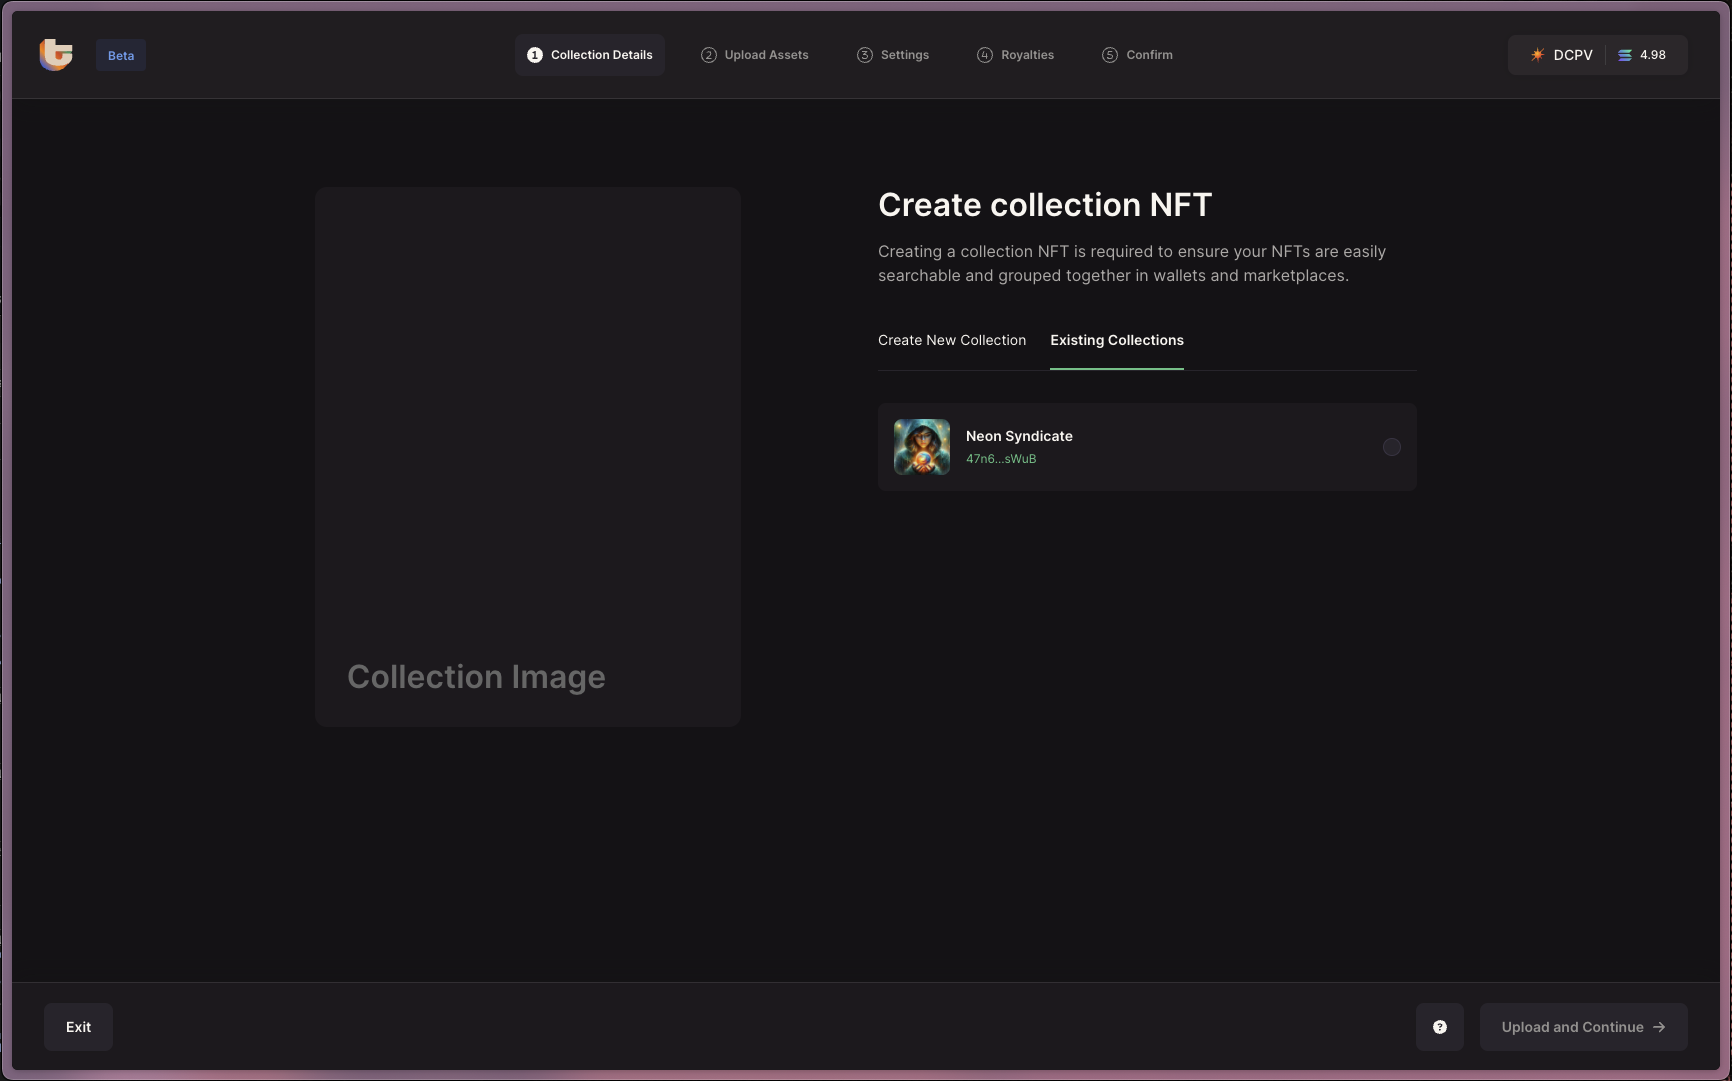Click the 47n6...sWuB address link
Image resolution: width=1732 pixels, height=1081 pixels.
(1001, 459)
